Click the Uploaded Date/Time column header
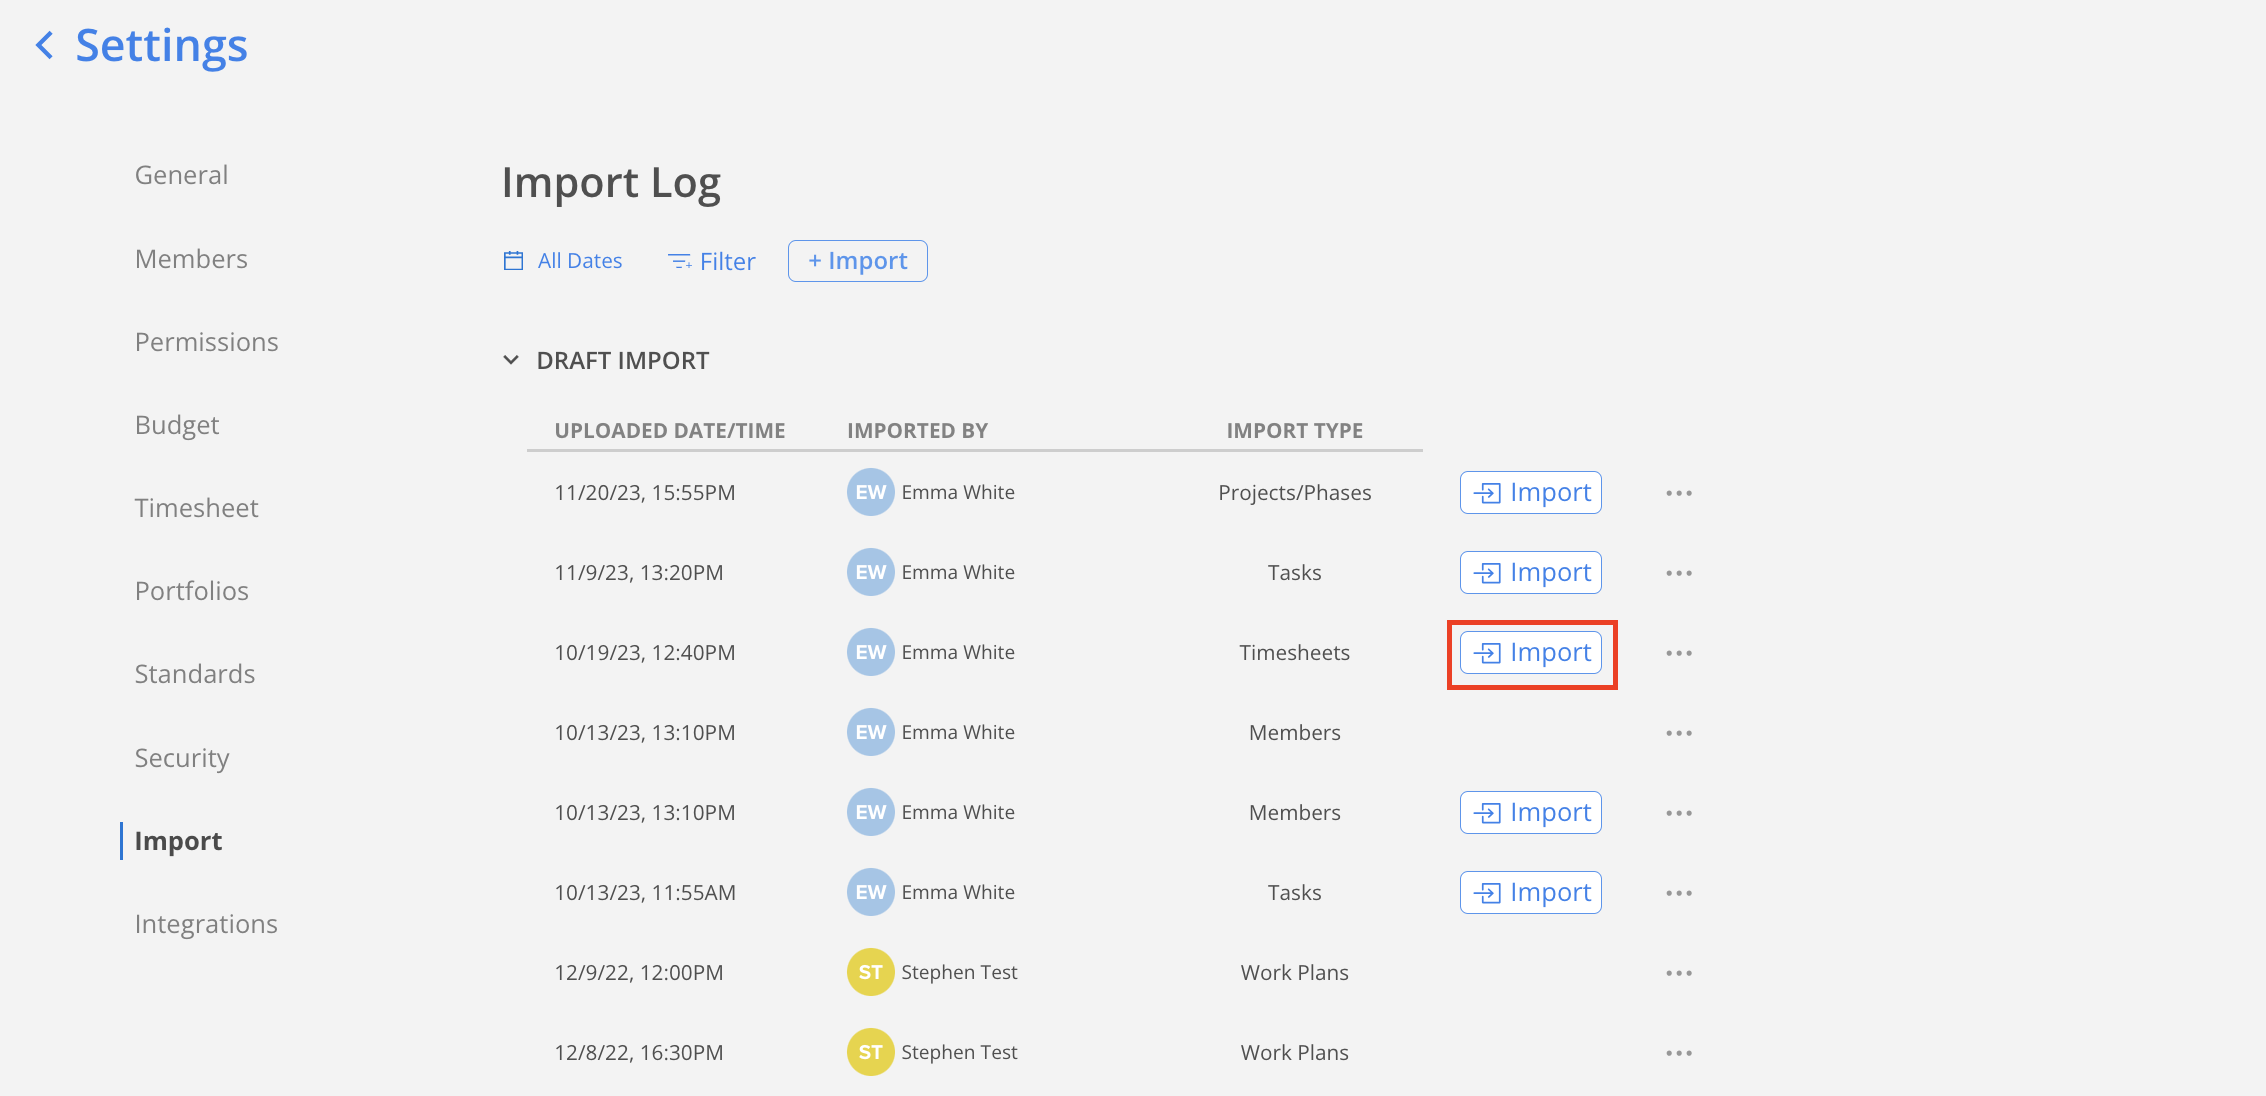This screenshot has height=1096, width=2266. click(x=669, y=431)
